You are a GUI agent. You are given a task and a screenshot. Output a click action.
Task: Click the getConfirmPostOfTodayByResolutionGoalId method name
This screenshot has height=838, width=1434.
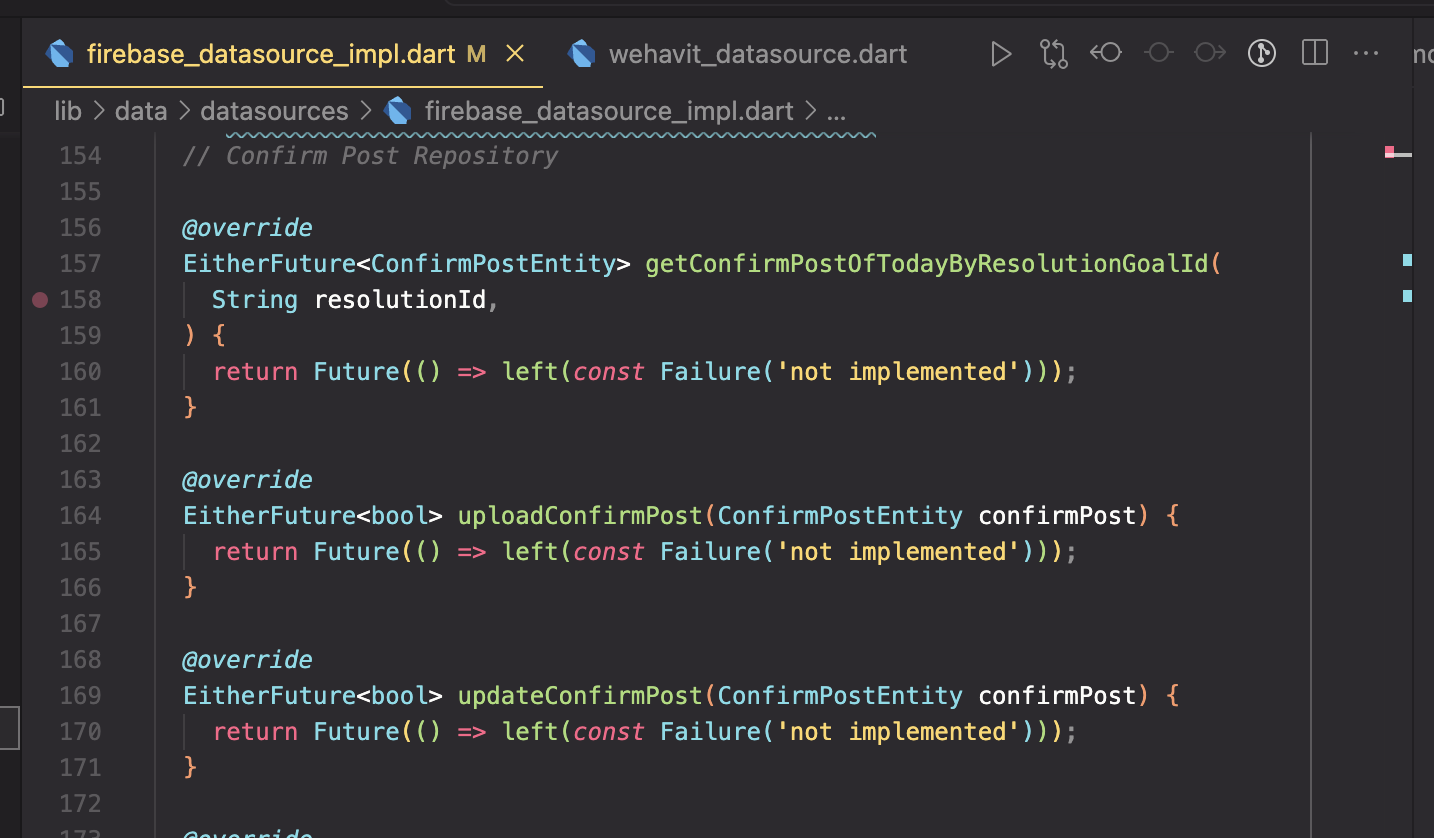point(927,264)
